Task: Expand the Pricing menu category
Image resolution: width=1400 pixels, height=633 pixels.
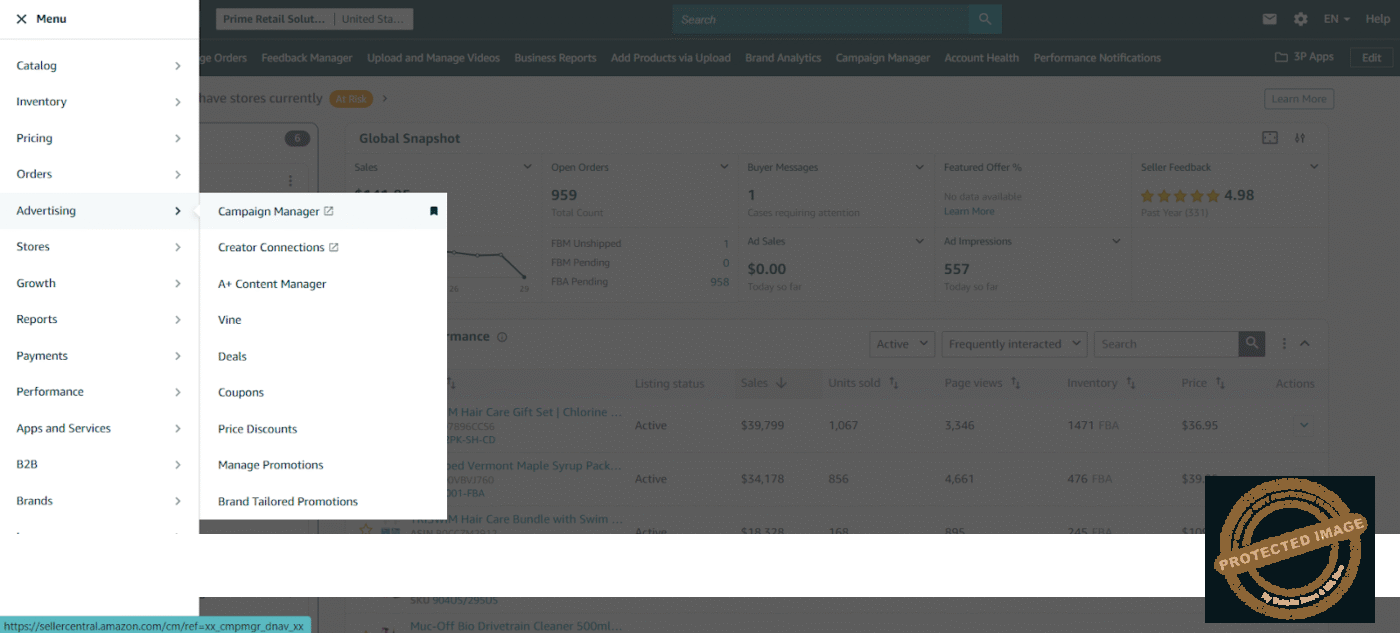Action: tap(99, 138)
